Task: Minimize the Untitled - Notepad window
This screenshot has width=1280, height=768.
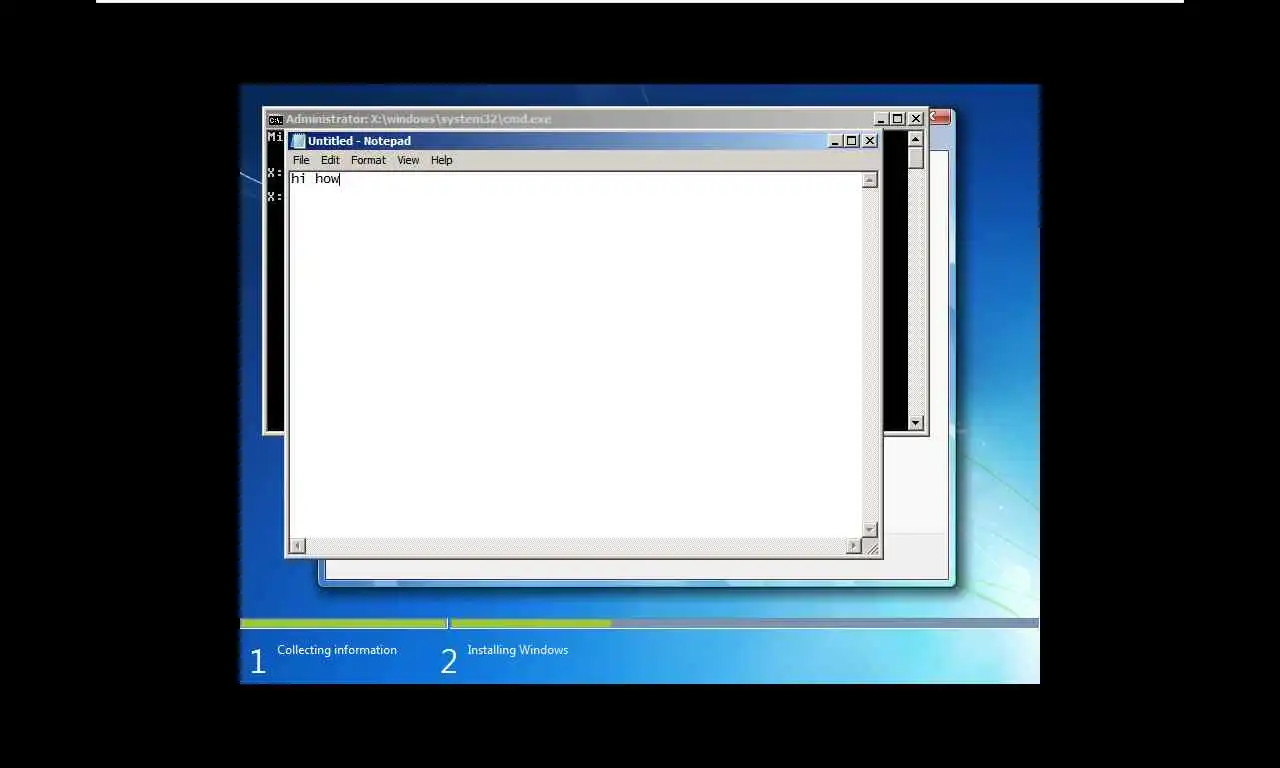Action: (x=836, y=141)
